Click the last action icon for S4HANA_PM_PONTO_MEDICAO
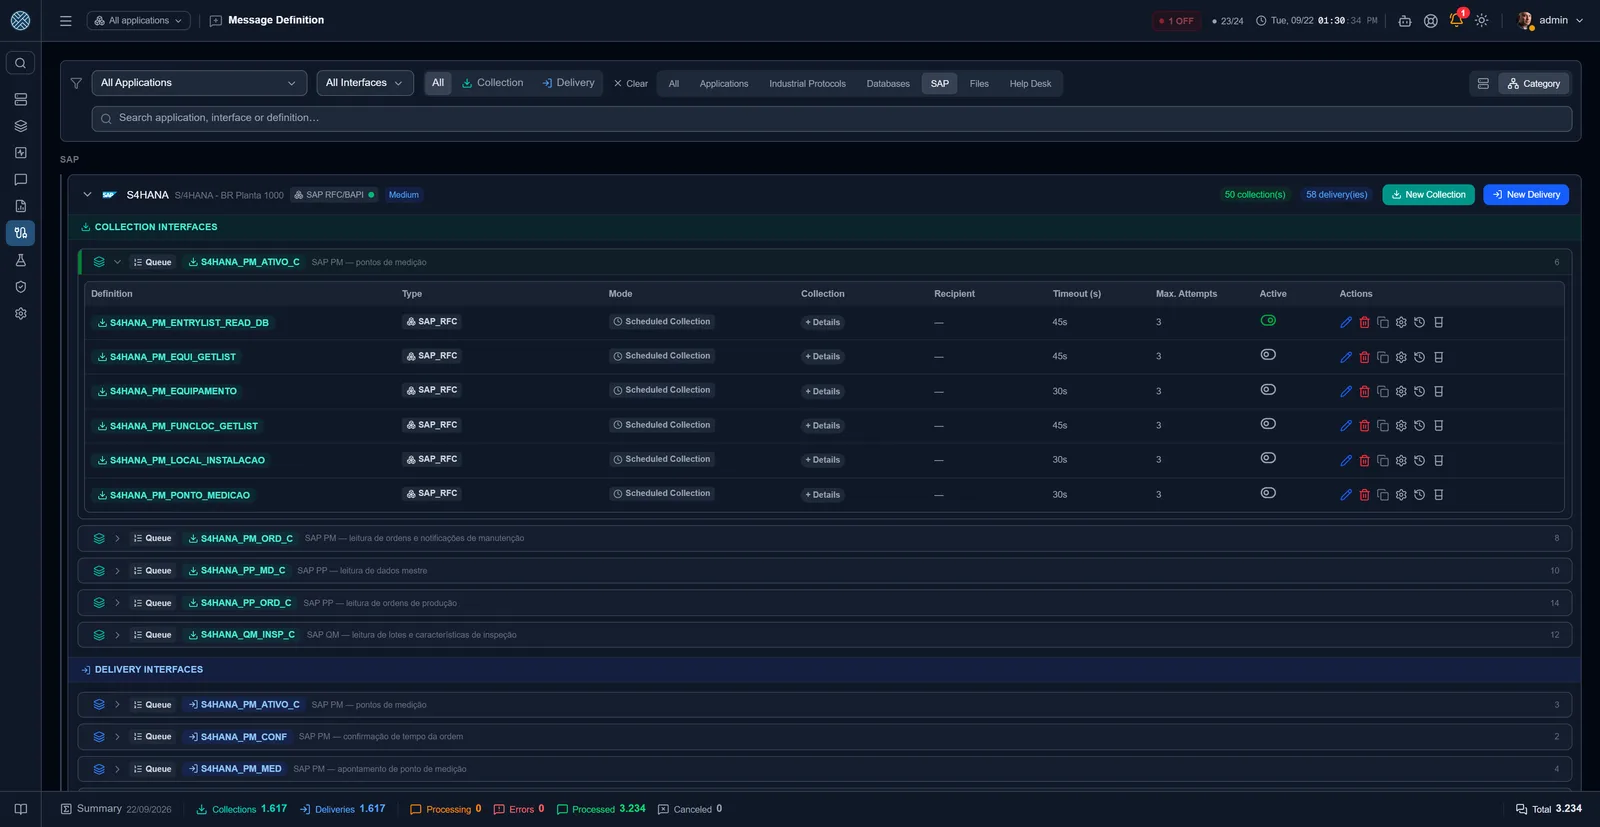1600x827 pixels. pos(1439,495)
